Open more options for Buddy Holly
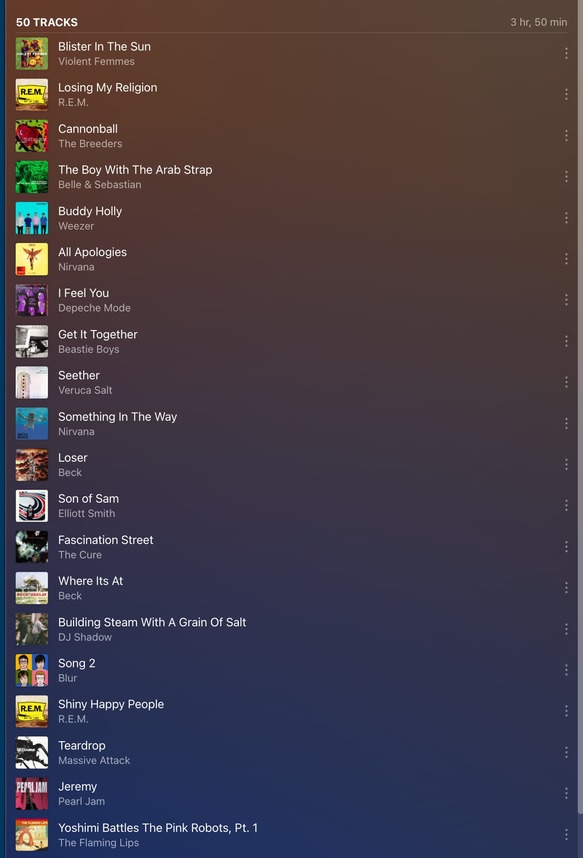Image resolution: width=583 pixels, height=858 pixels. (566, 218)
